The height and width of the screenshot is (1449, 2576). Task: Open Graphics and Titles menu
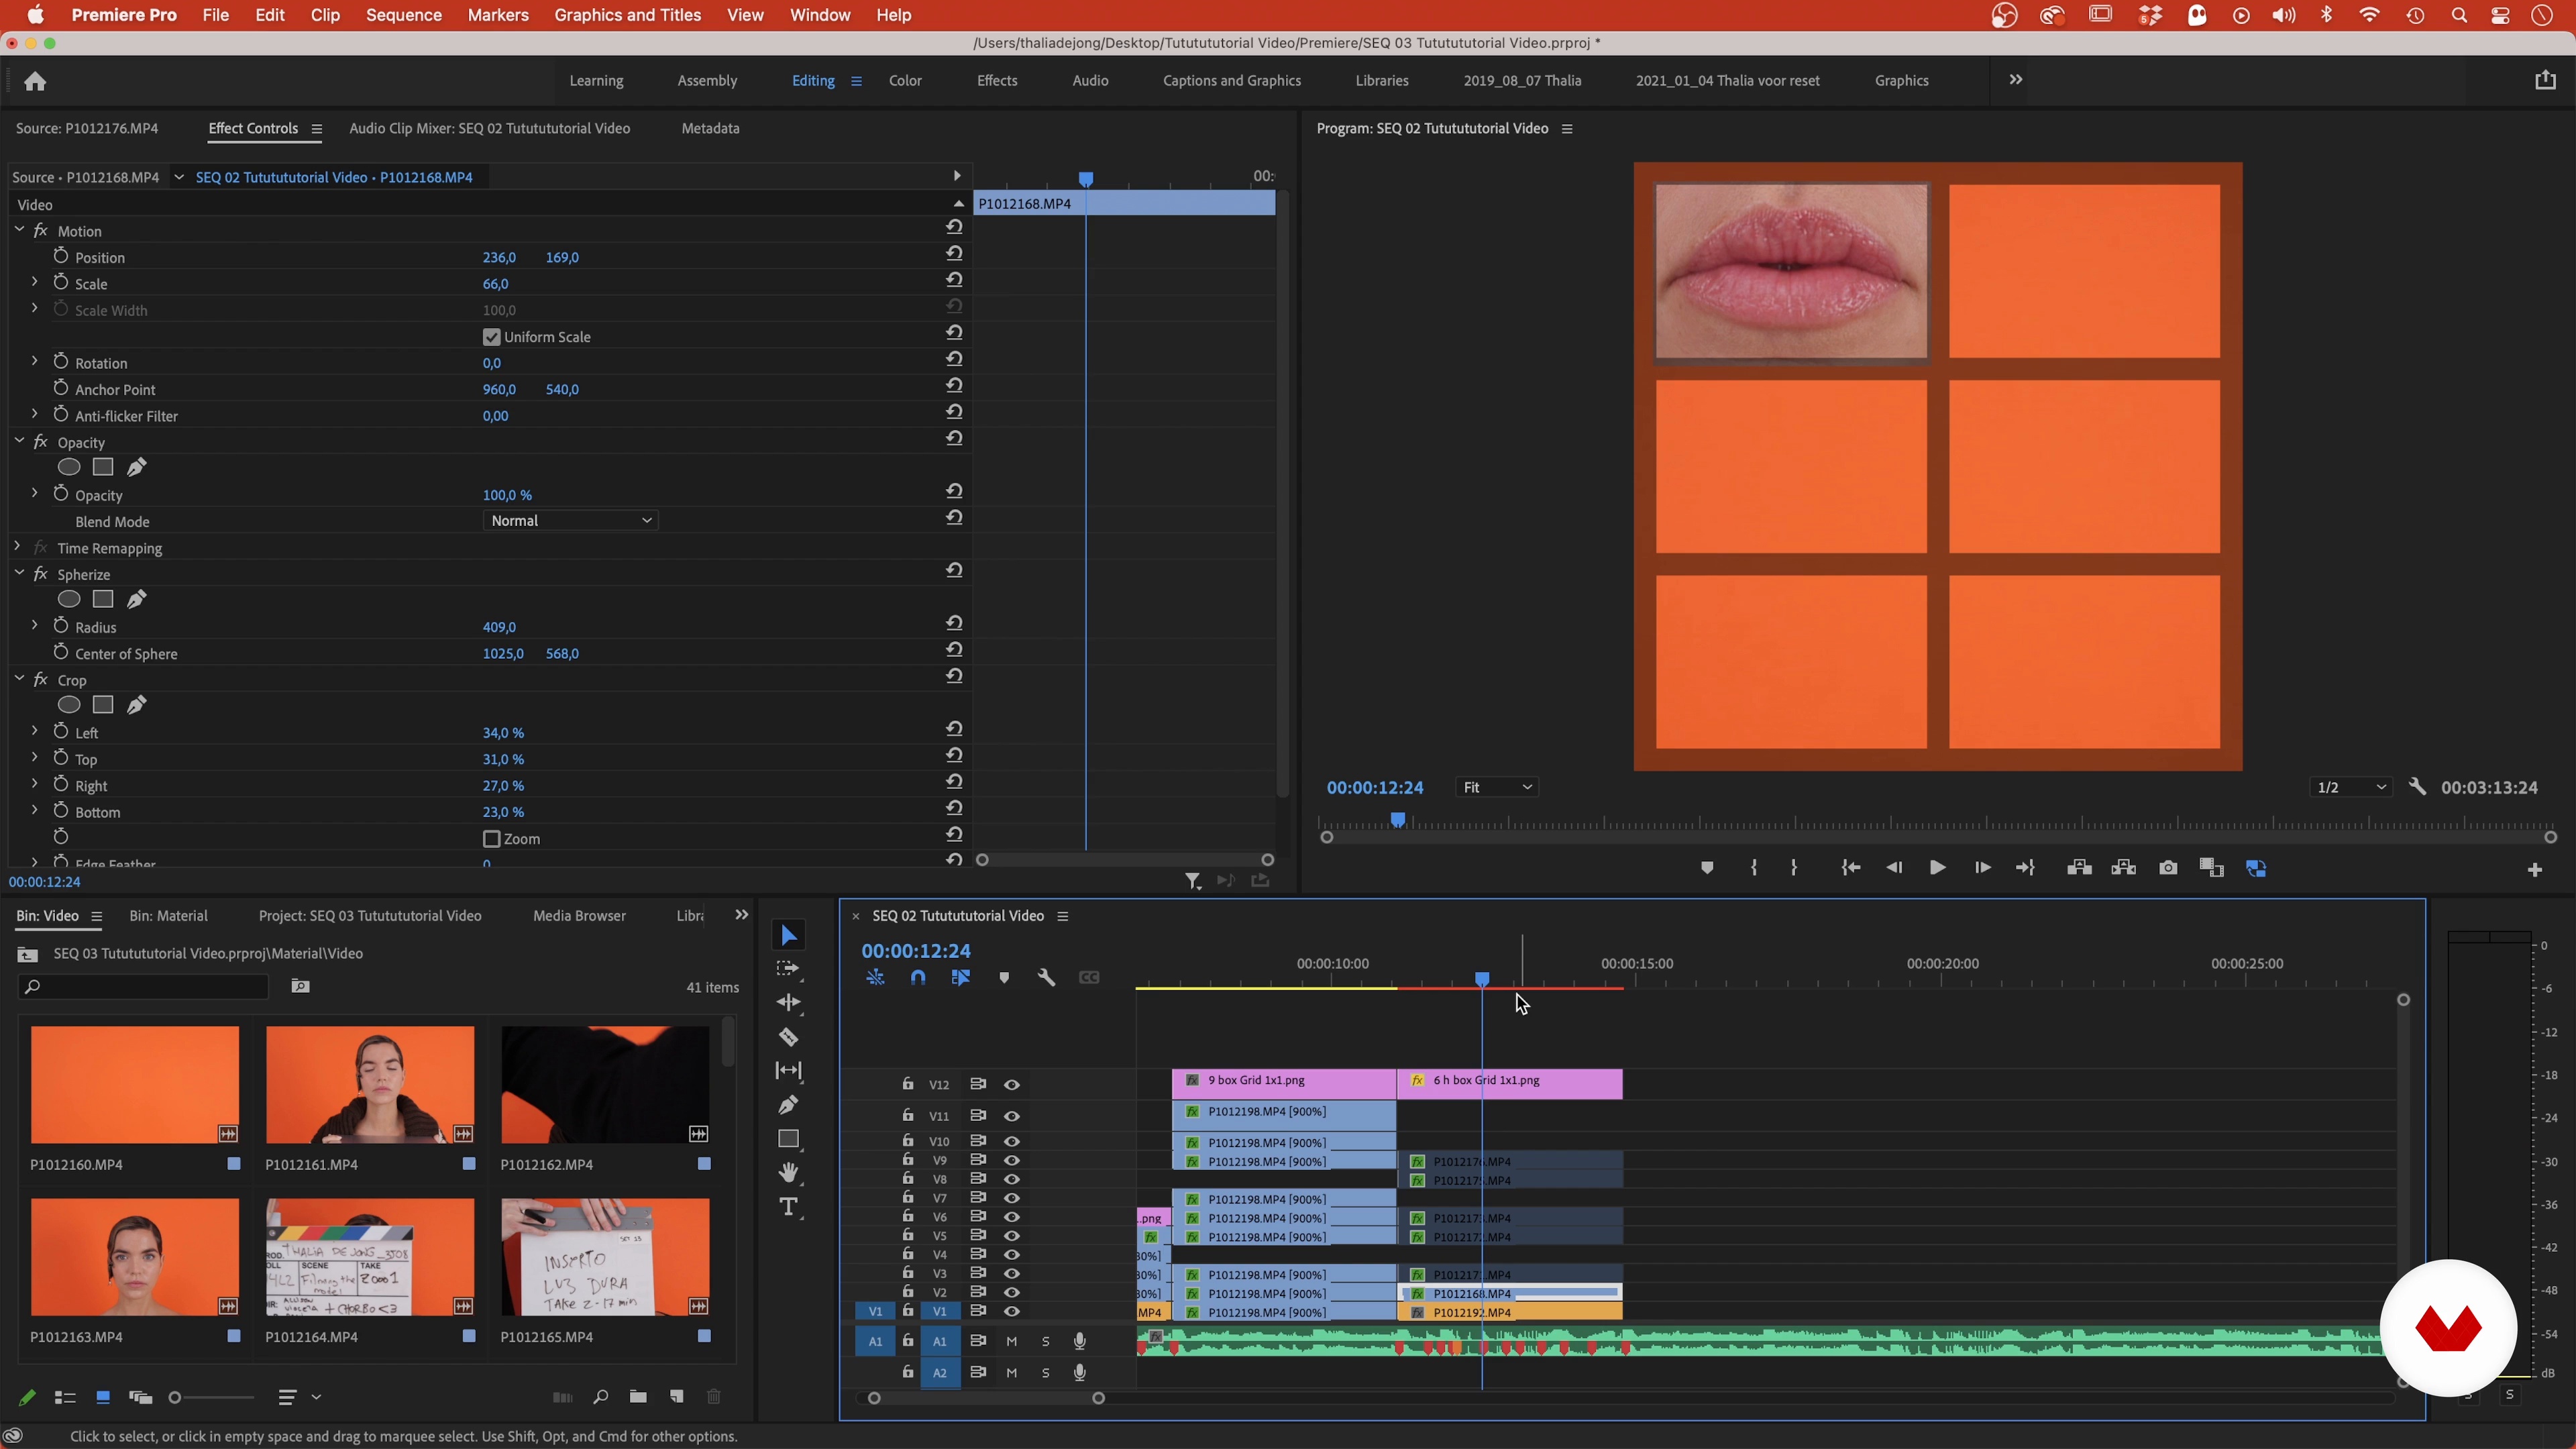click(628, 15)
